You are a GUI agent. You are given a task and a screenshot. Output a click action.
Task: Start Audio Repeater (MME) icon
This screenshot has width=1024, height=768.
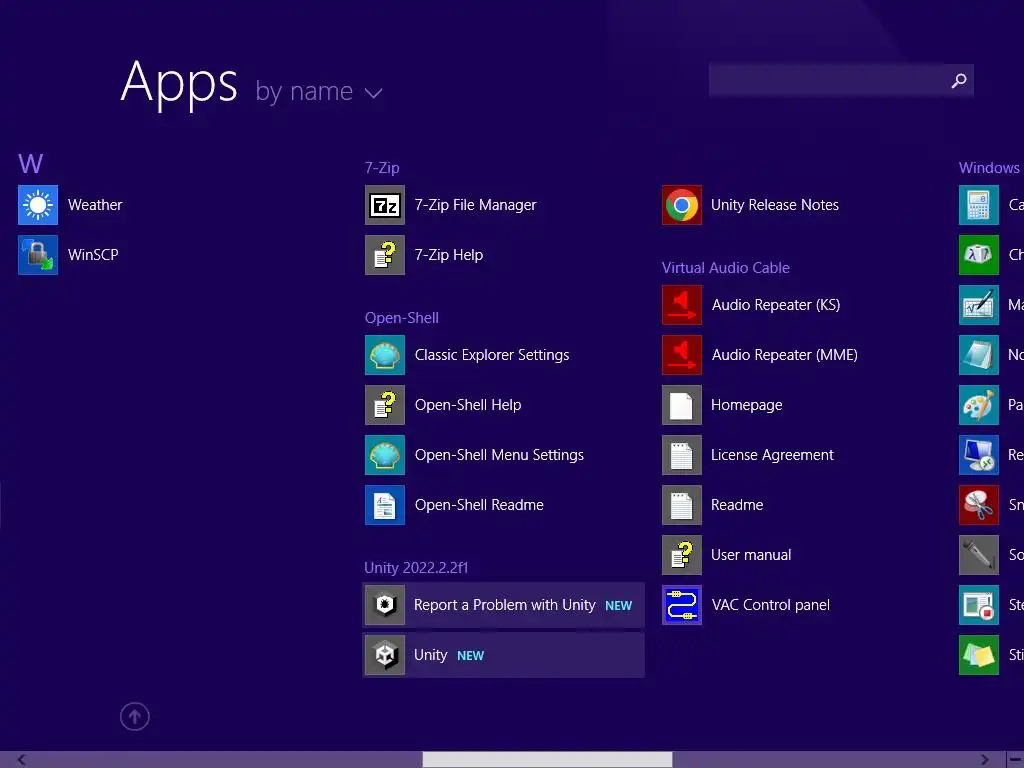point(682,355)
